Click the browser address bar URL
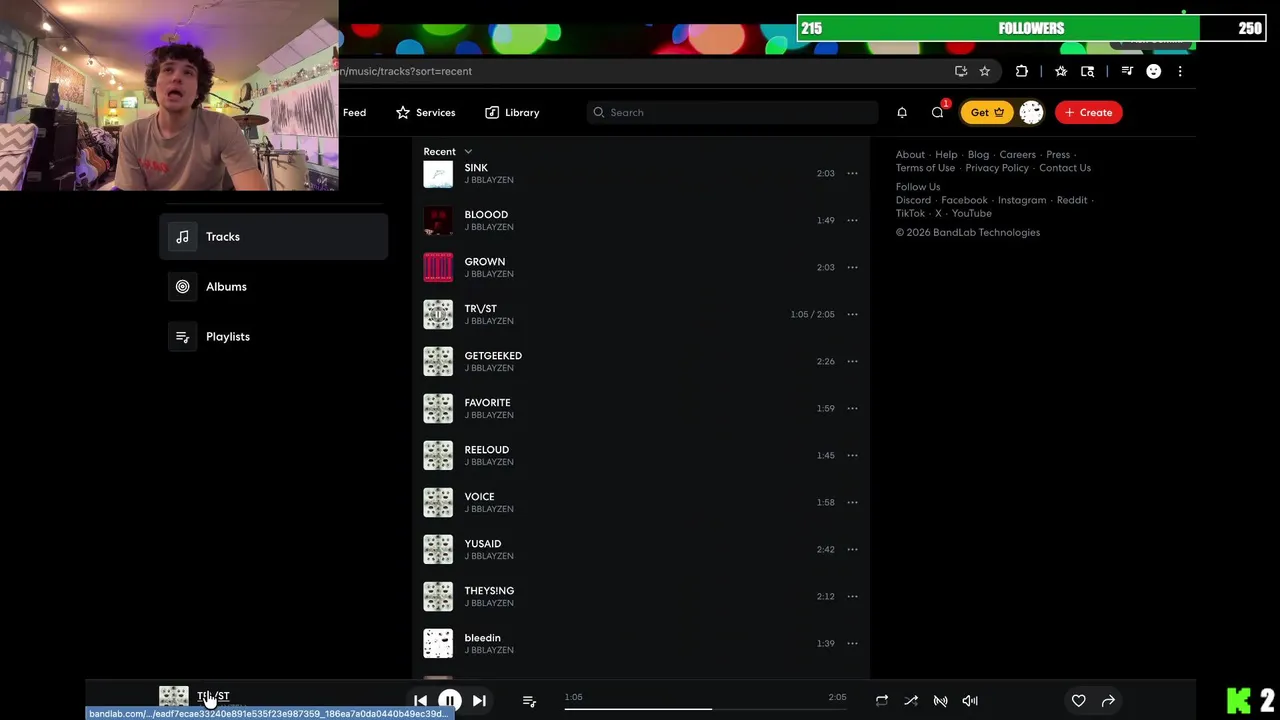The width and height of the screenshot is (1280, 720). click(x=406, y=72)
